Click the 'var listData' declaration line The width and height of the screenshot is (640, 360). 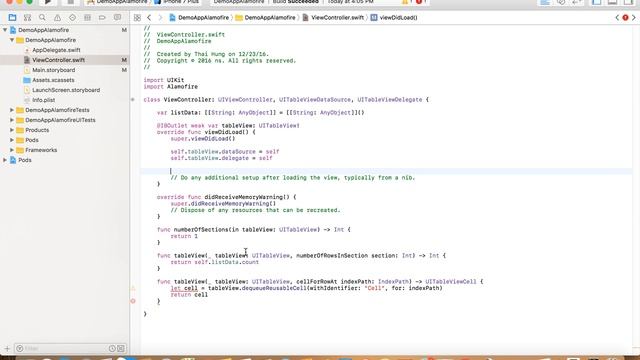(260, 113)
